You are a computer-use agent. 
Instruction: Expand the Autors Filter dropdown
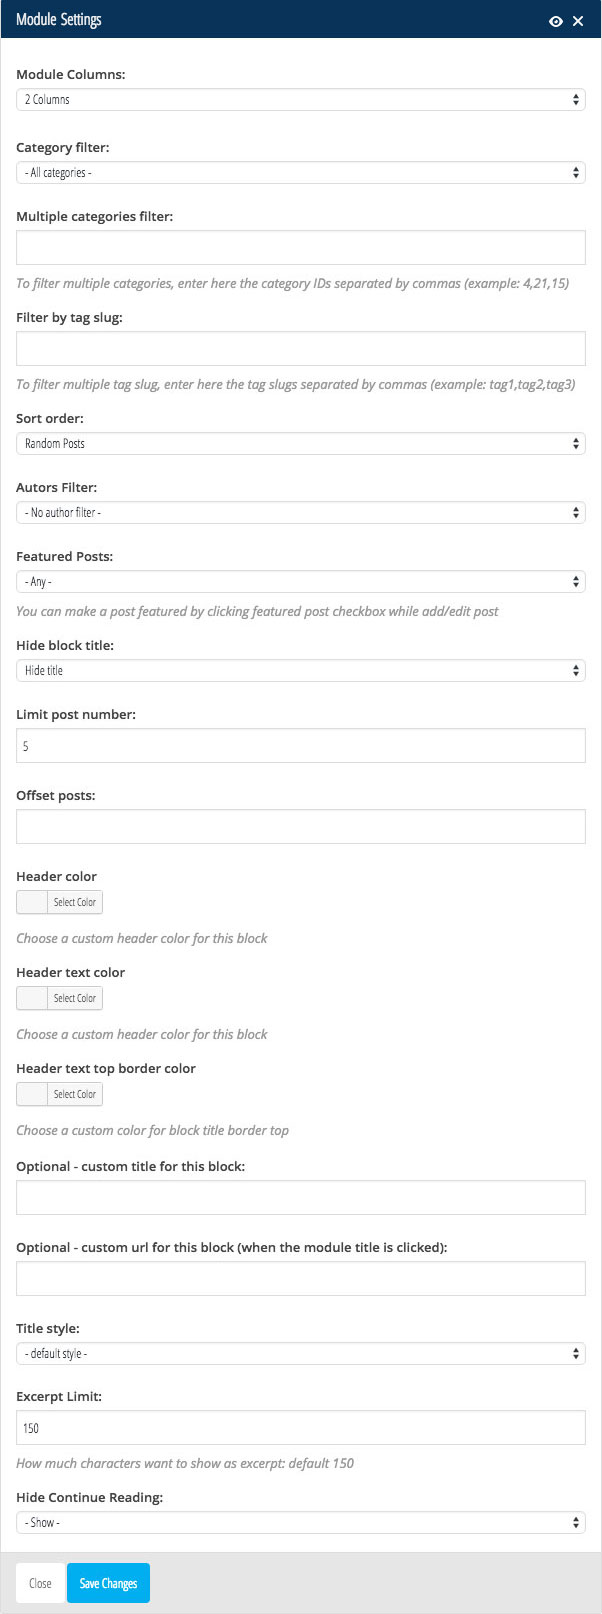301,512
